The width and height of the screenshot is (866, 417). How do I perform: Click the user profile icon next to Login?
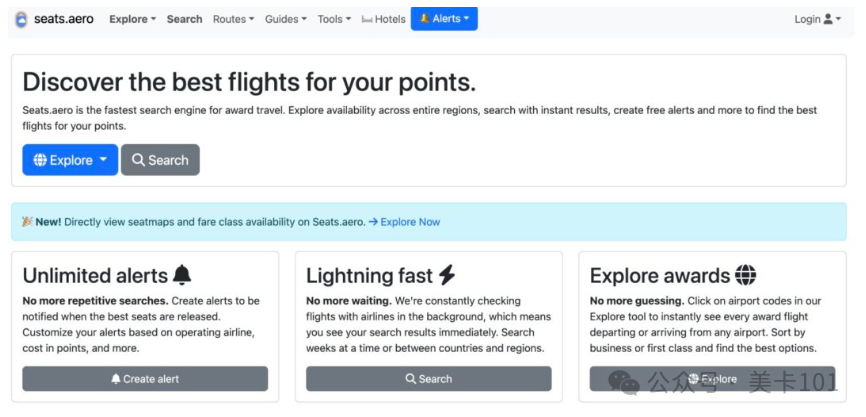[x=828, y=19]
